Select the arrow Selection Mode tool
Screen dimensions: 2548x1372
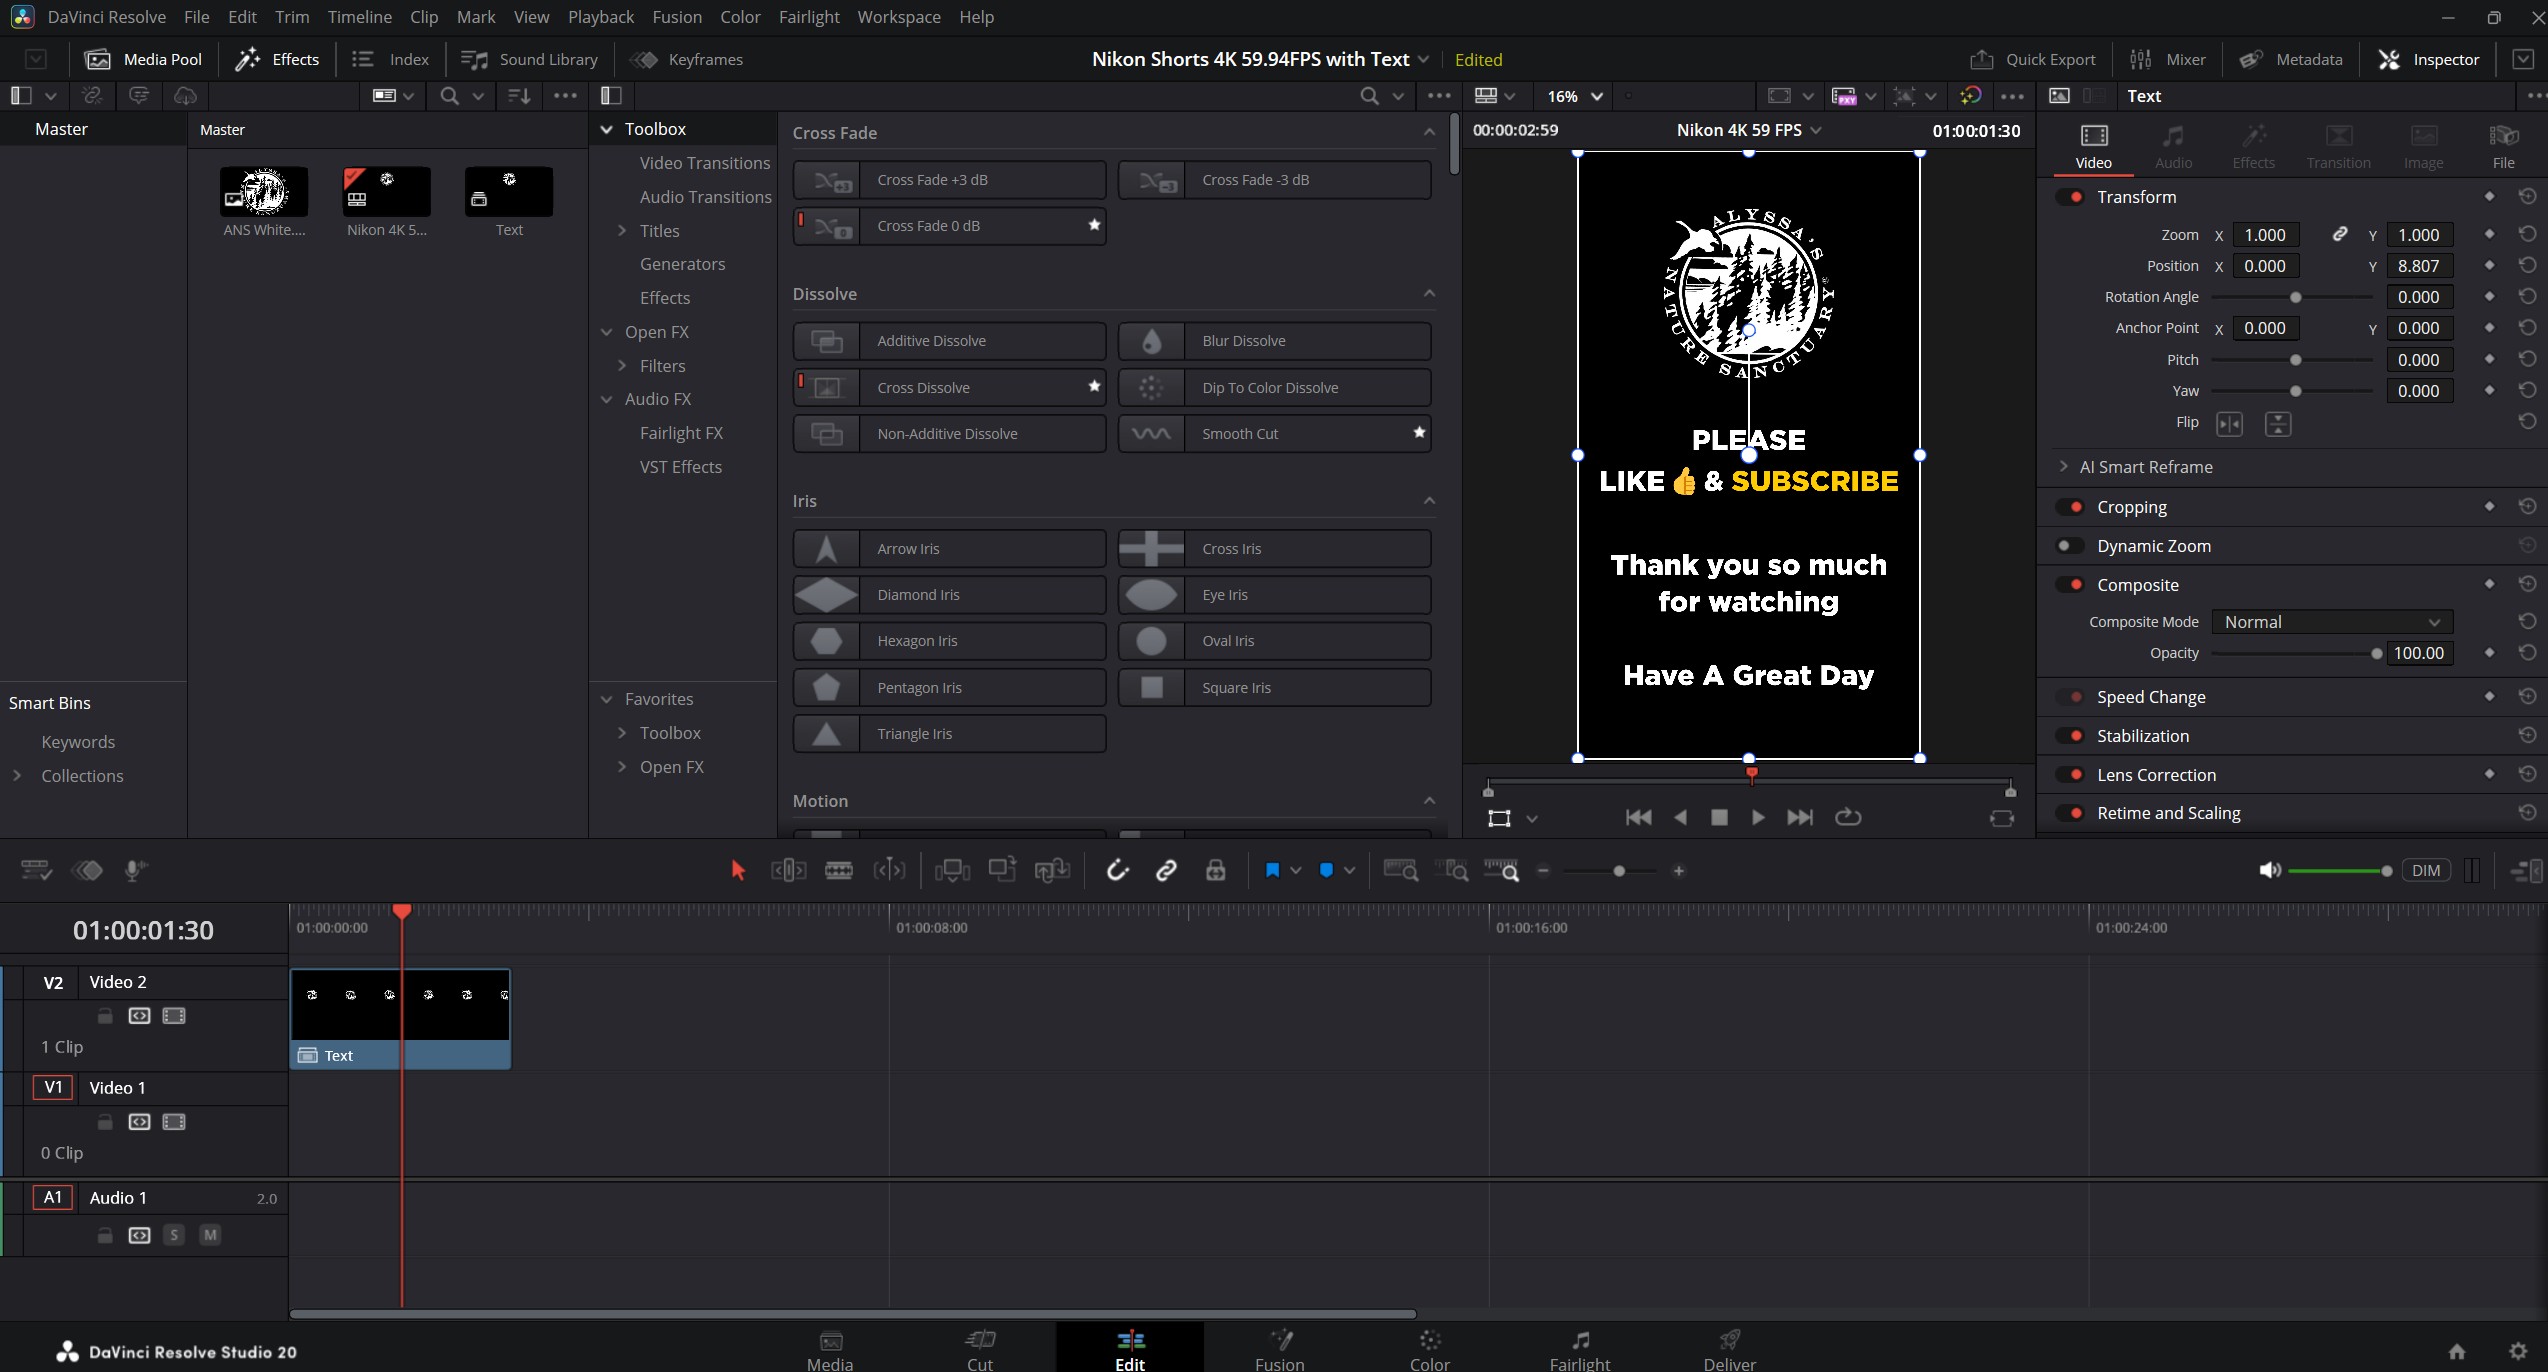pyautogui.click(x=738, y=870)
